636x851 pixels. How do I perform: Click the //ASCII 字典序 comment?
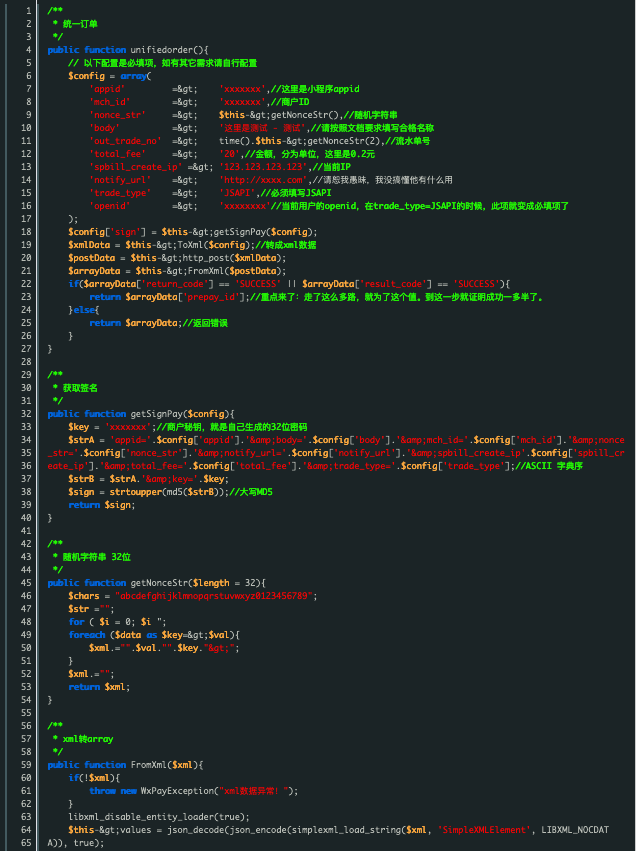coord(548,466)
